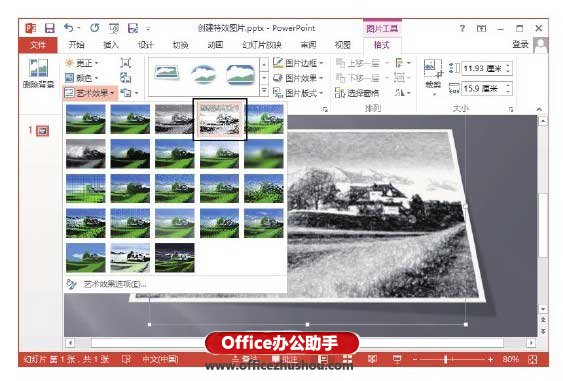Toggle the comments (批注) pane in status bar
Screen dimensions: 563x381
point(285,359)
